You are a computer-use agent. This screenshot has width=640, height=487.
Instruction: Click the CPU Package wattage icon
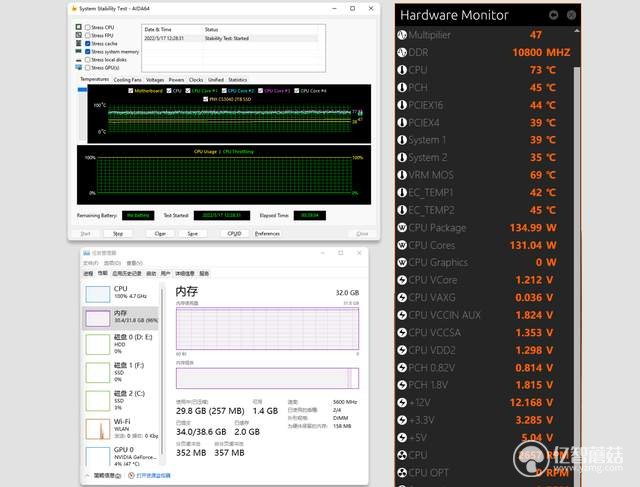pos(402,227)
